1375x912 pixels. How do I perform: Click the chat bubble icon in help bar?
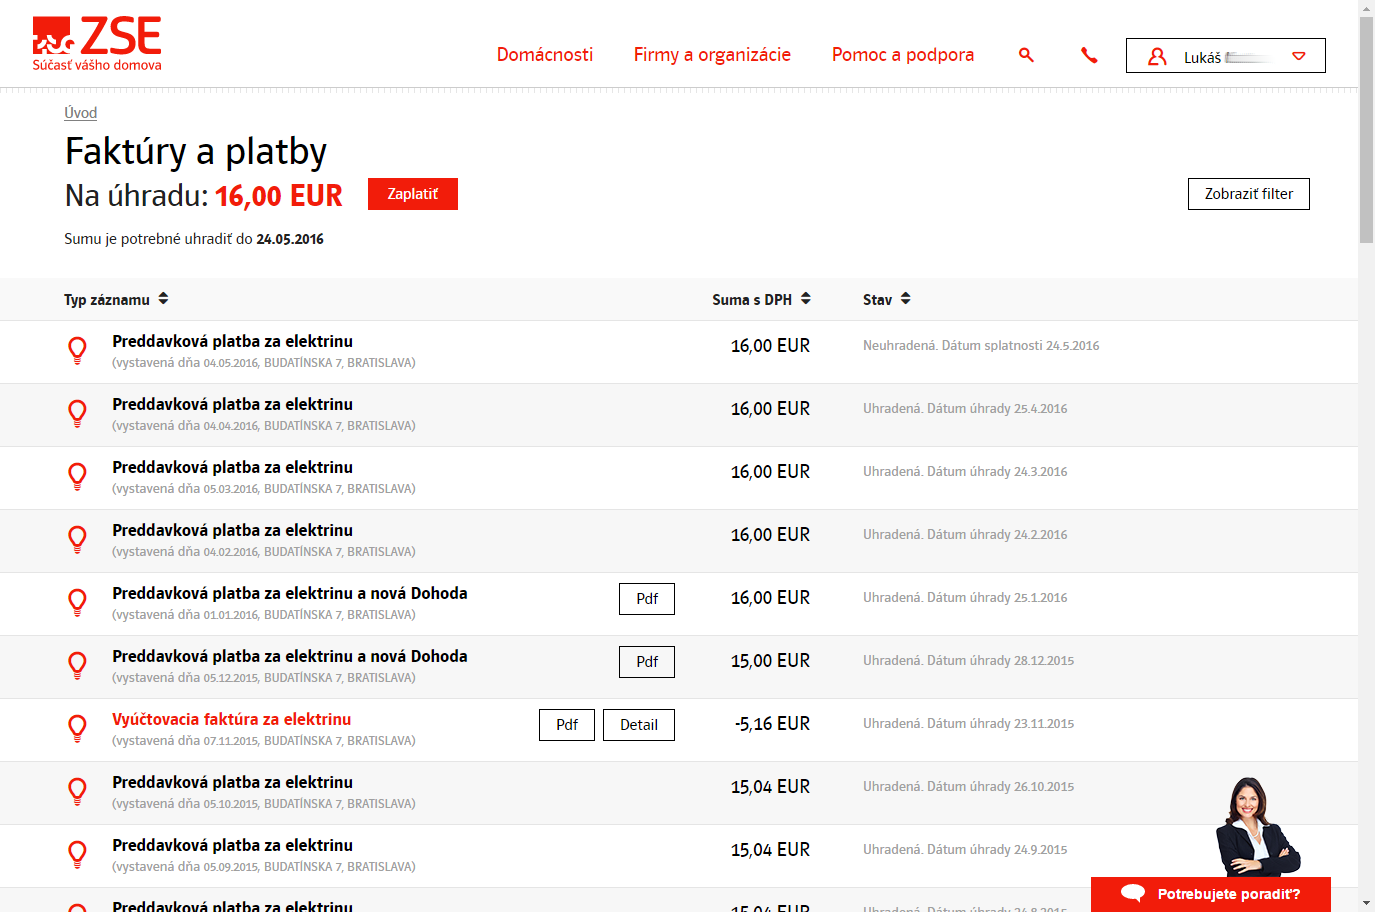point(1133,893)
